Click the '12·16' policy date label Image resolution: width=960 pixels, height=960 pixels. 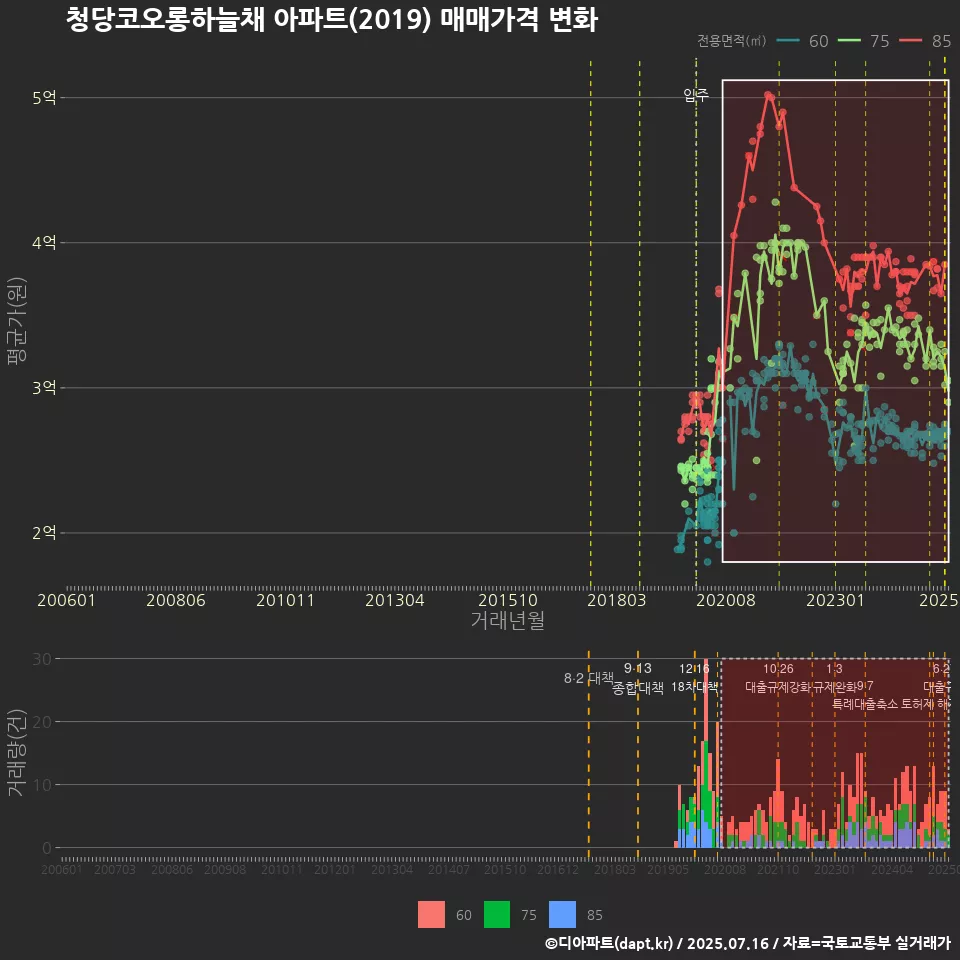[x=694, y=669]
